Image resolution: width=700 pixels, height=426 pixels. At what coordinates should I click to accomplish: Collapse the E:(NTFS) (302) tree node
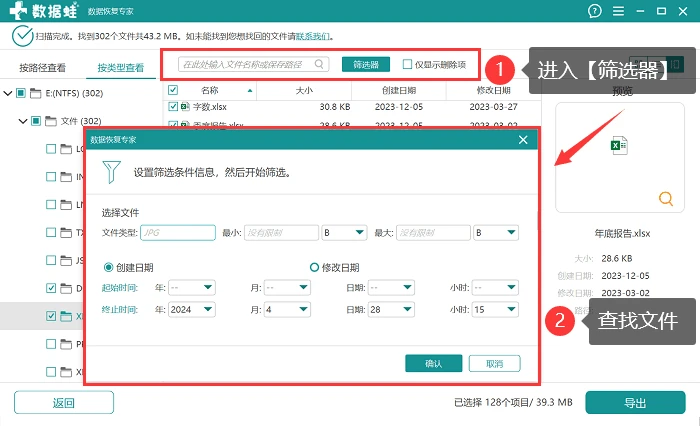8,93
